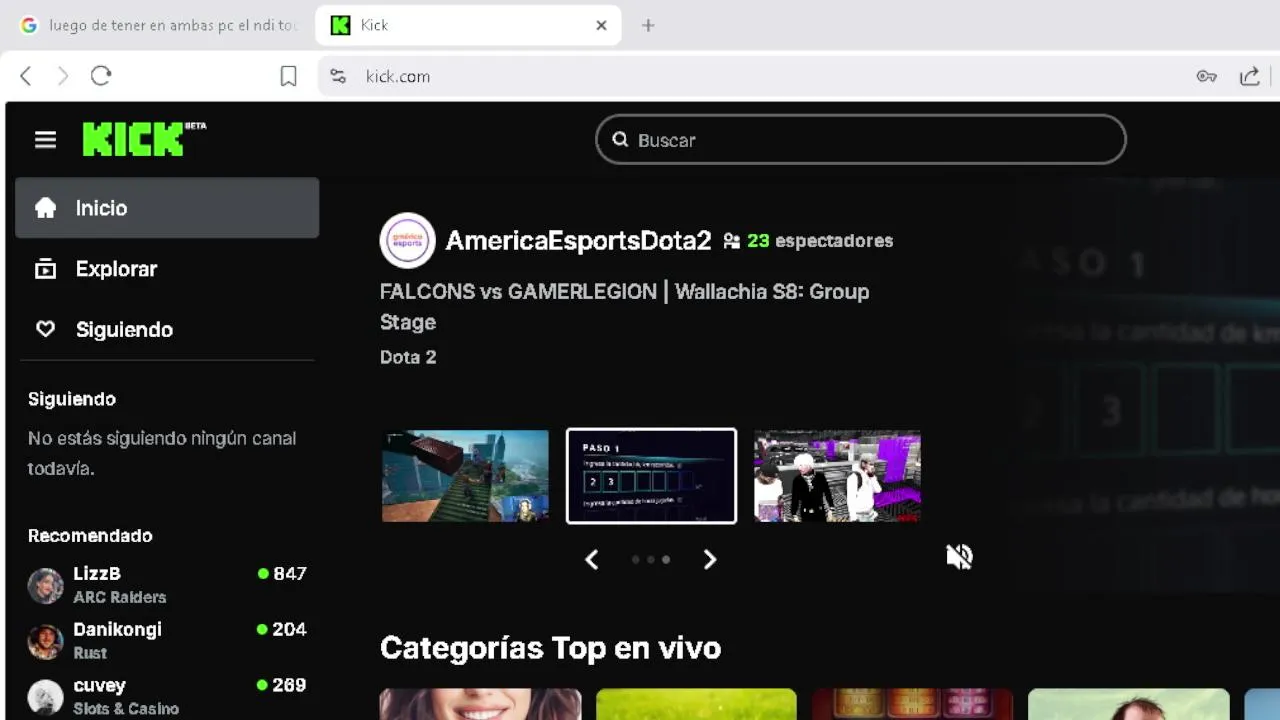Image resolution: width=1280 pixels, height=720 pixels.
Task: Open Danikongi recommended channel
Action: [167, 641]
